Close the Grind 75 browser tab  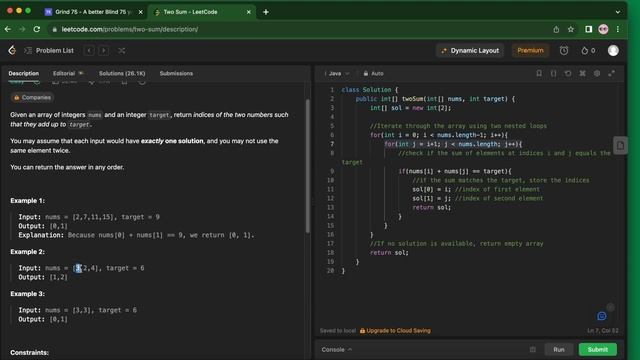(140, 12)
